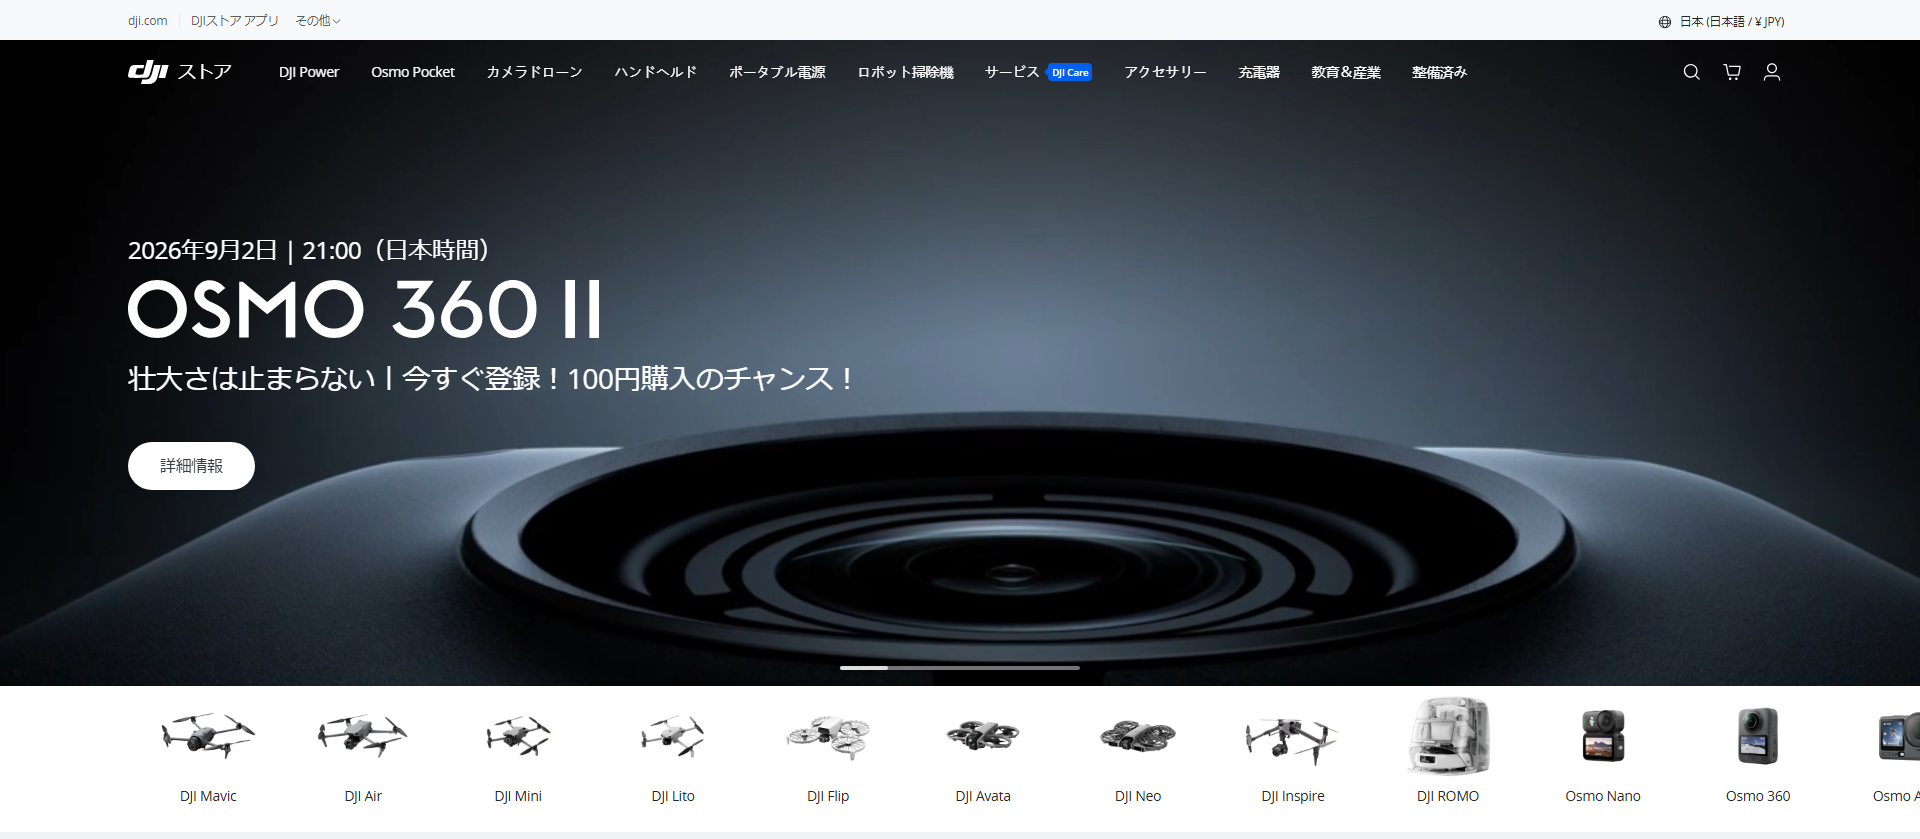Click the DJI Flip label
The image size is (1920, 839).
coord(828,796)
